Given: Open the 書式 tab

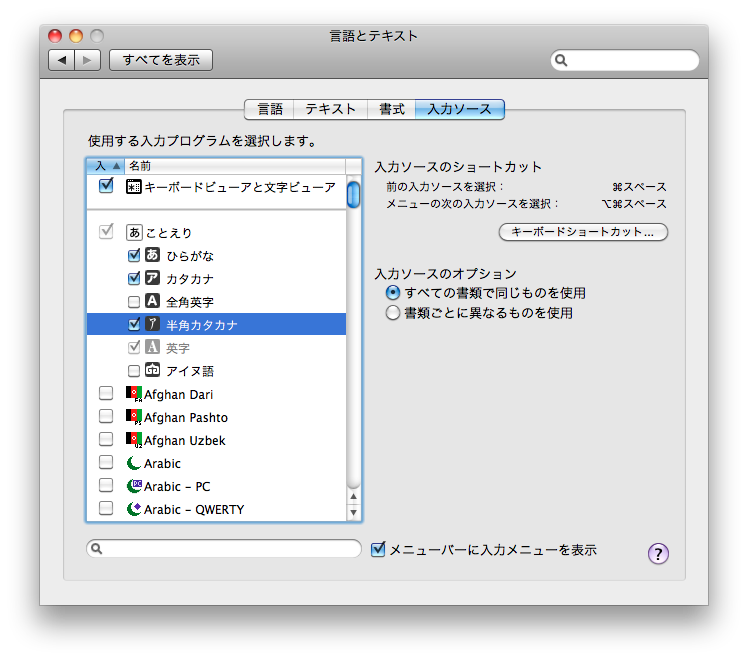Looking at the screenshot, I should (391, 109).
